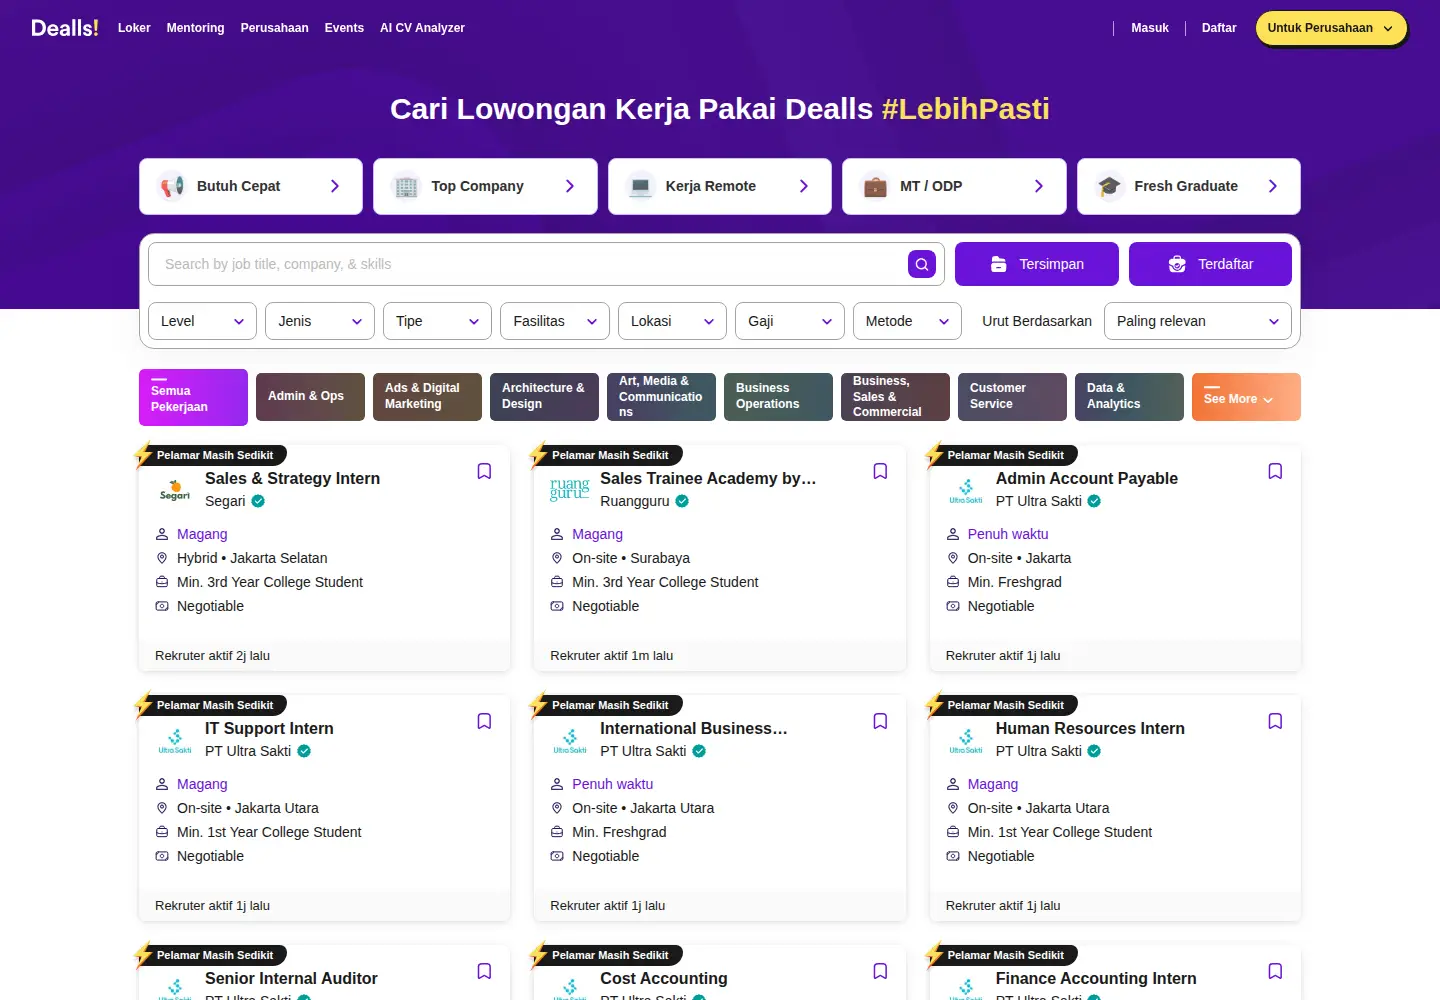This screenshot has width=1440, height=1000.
Task: Click bookmark icon on Sales Trainee Academy card
Action: pyautogui.click(x=880, y=471)
